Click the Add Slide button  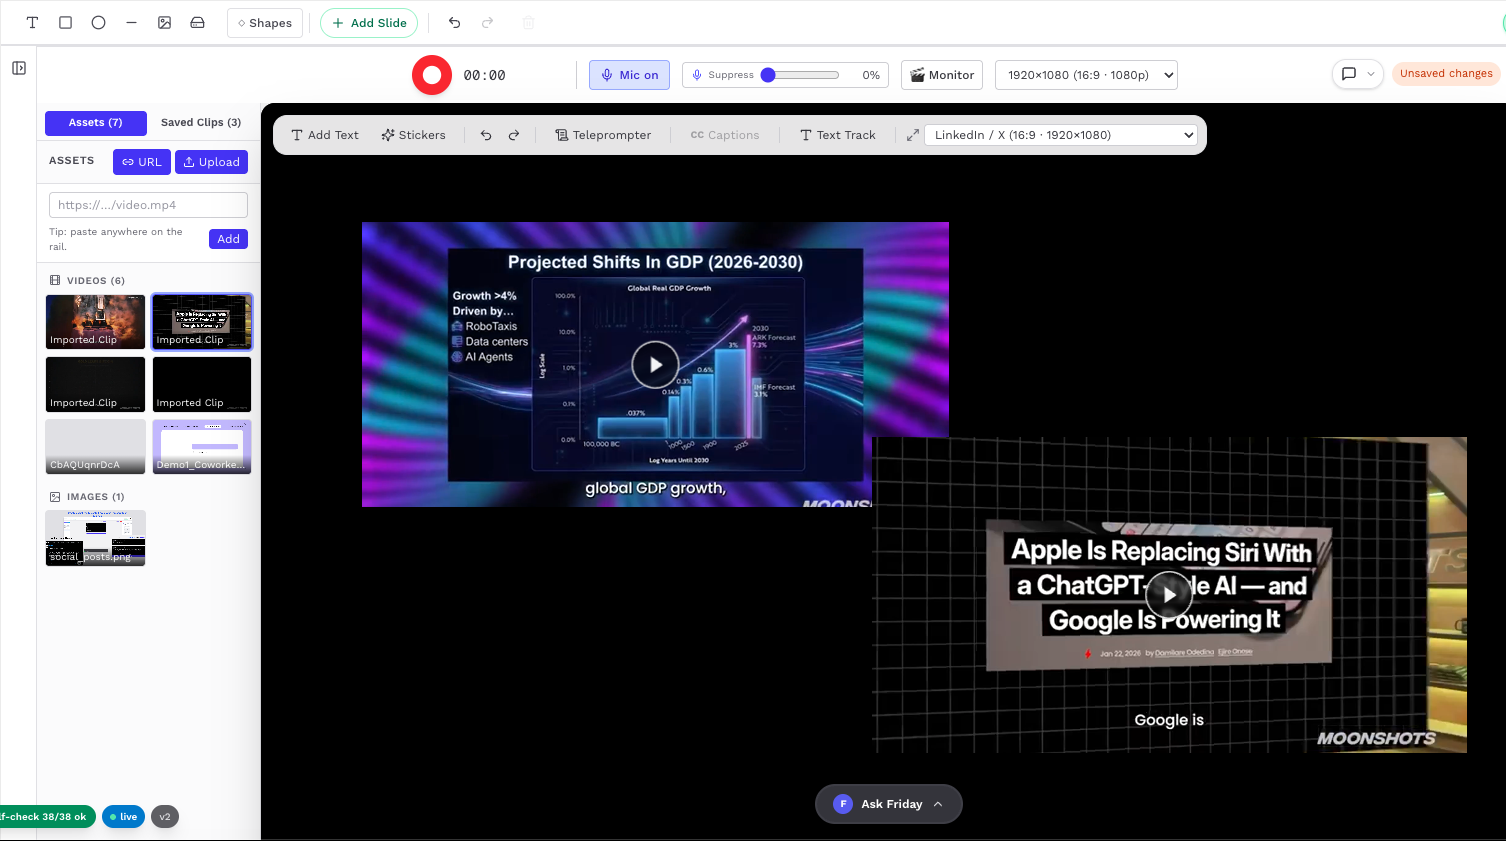tap(369, 23)
